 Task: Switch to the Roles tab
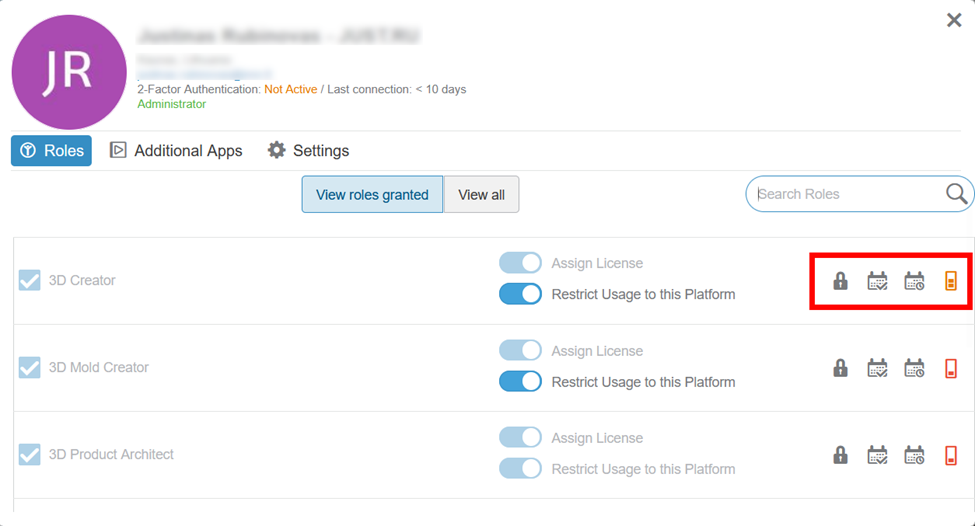point(51,150)
